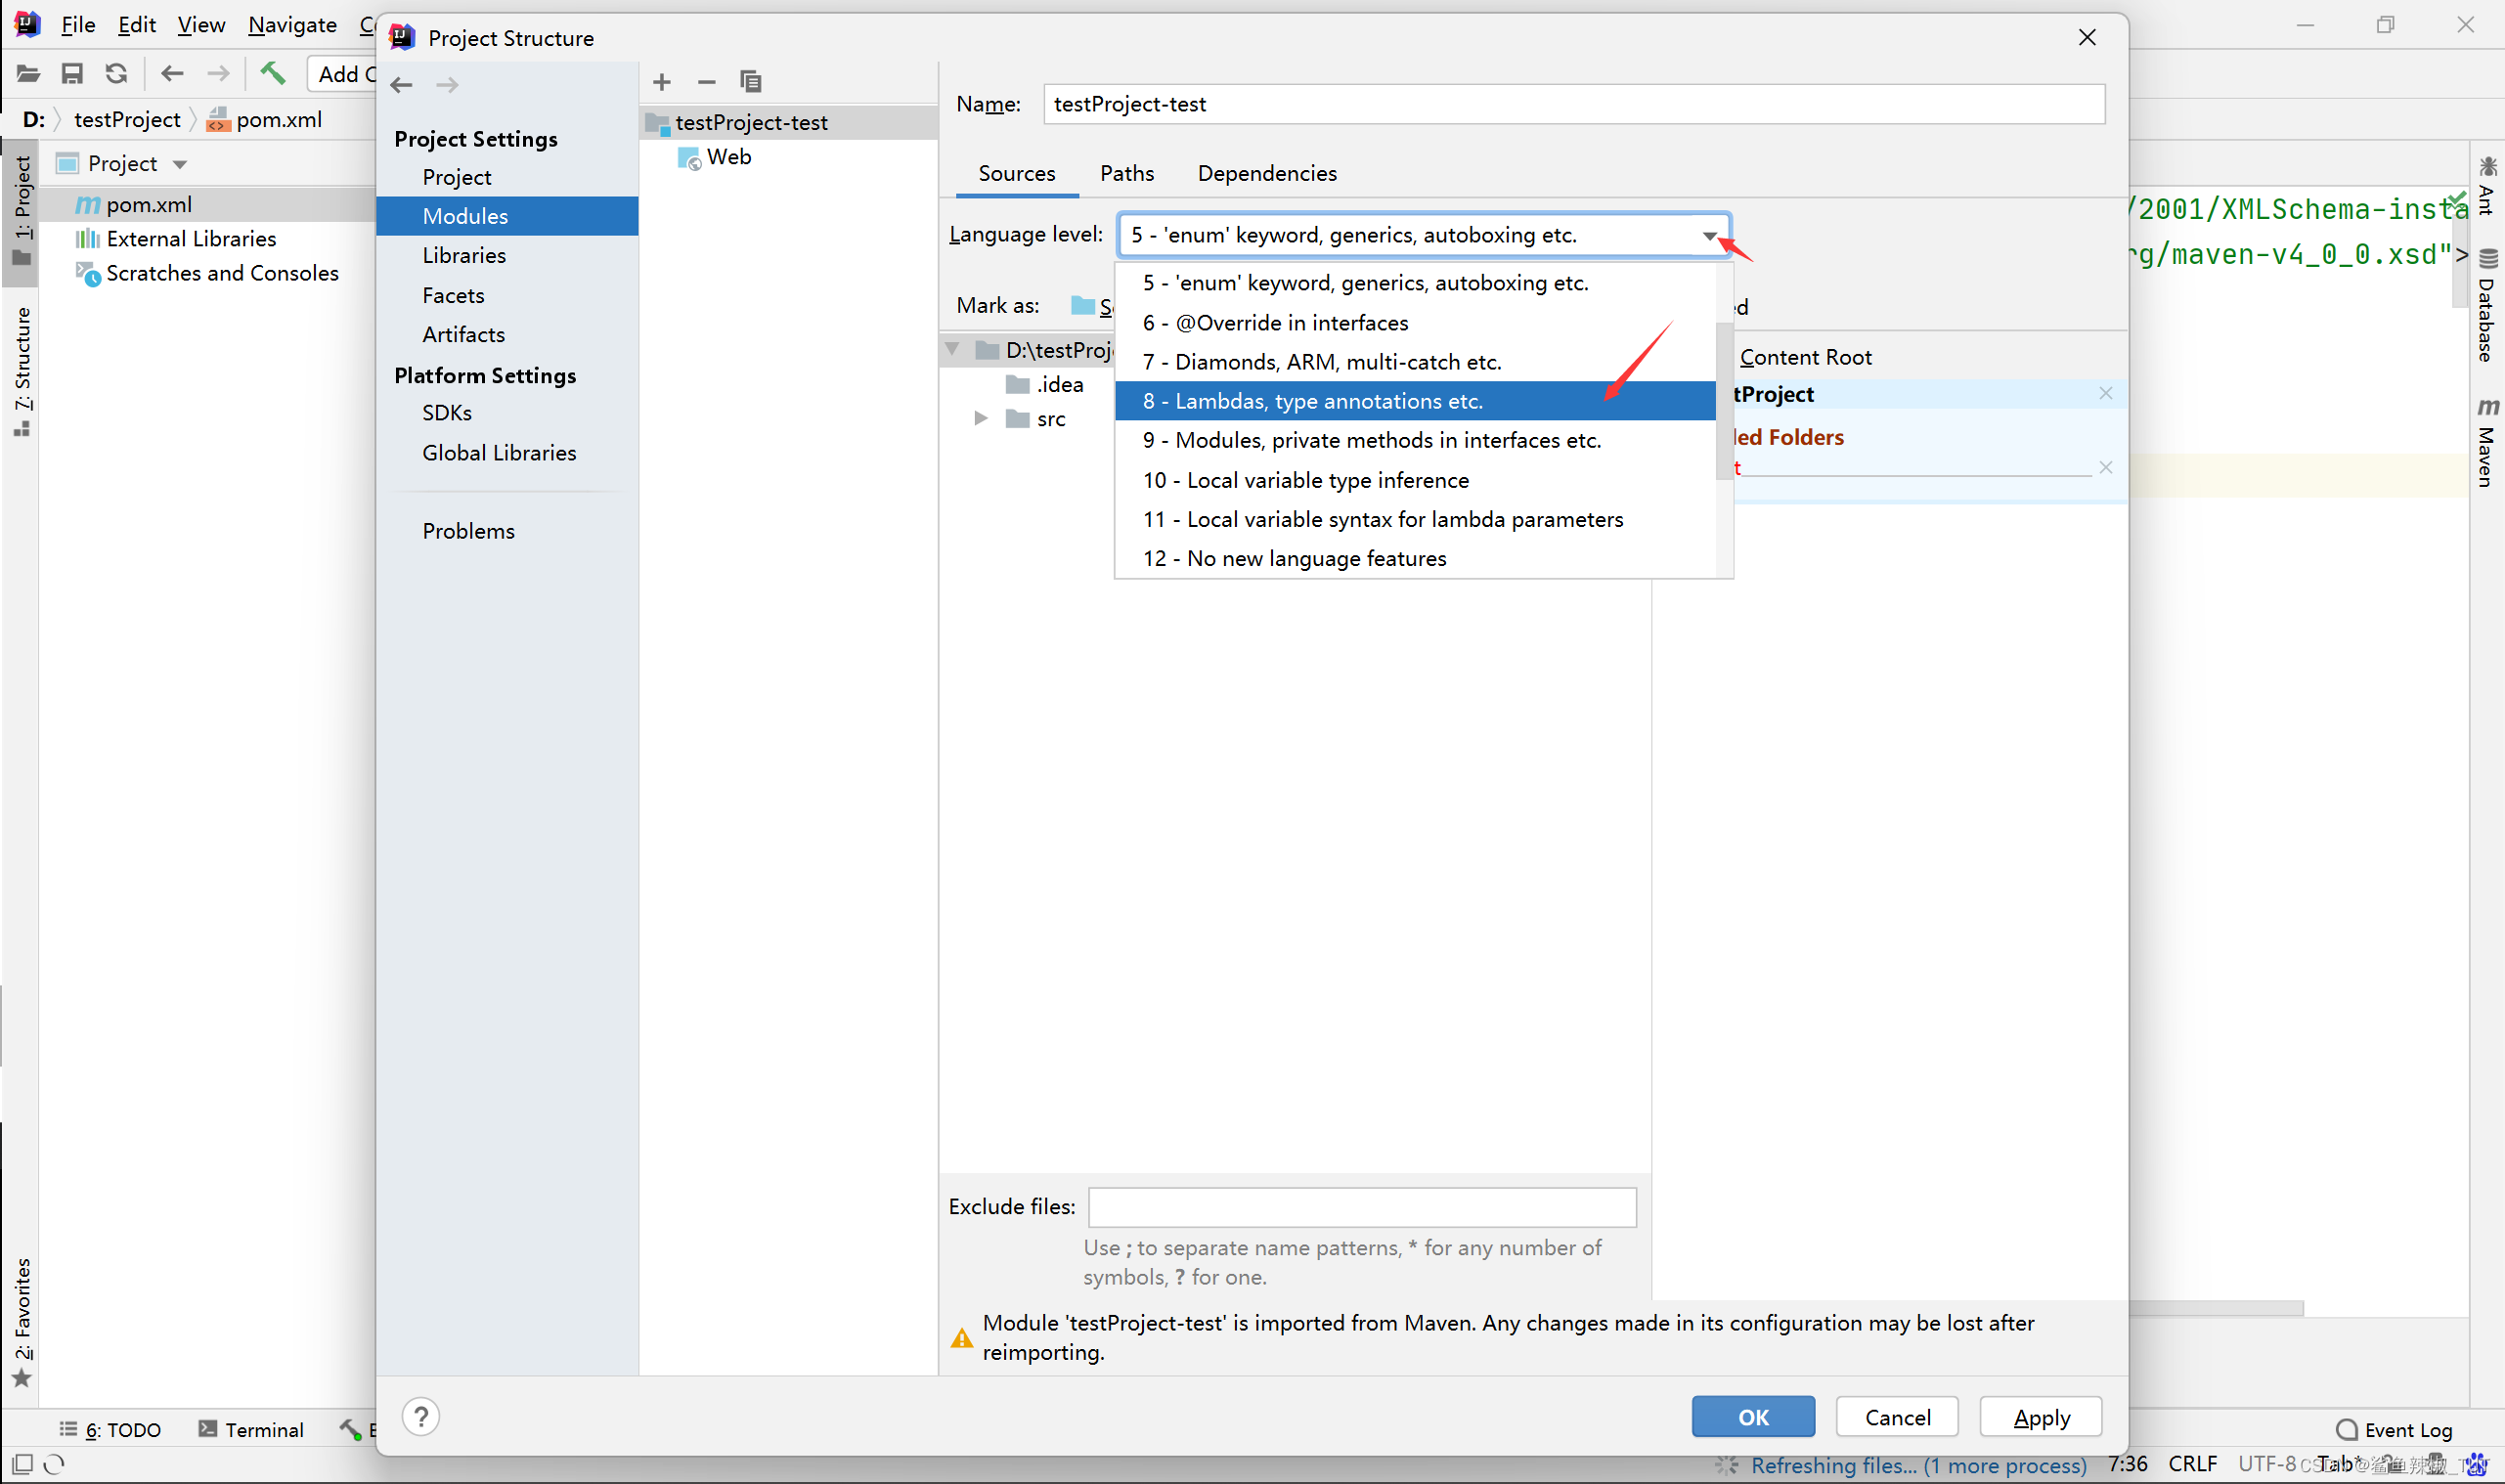Click the Apply button

pyautogui.click(x=2040, y=1417)
